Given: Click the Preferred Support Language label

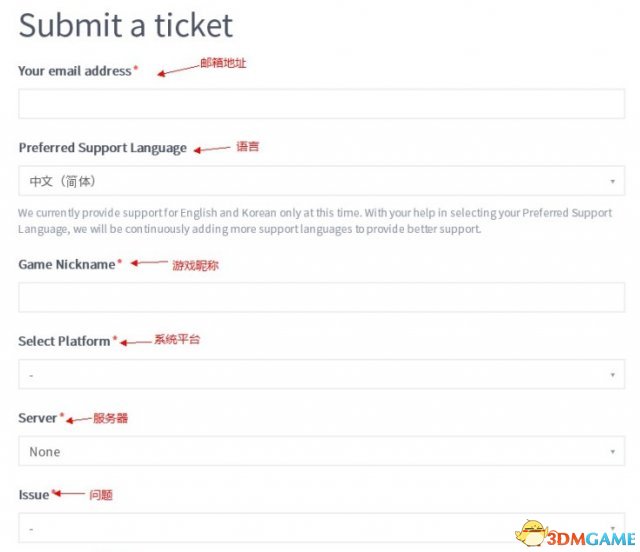Looking at the screenshot, I should coord(102,148).
